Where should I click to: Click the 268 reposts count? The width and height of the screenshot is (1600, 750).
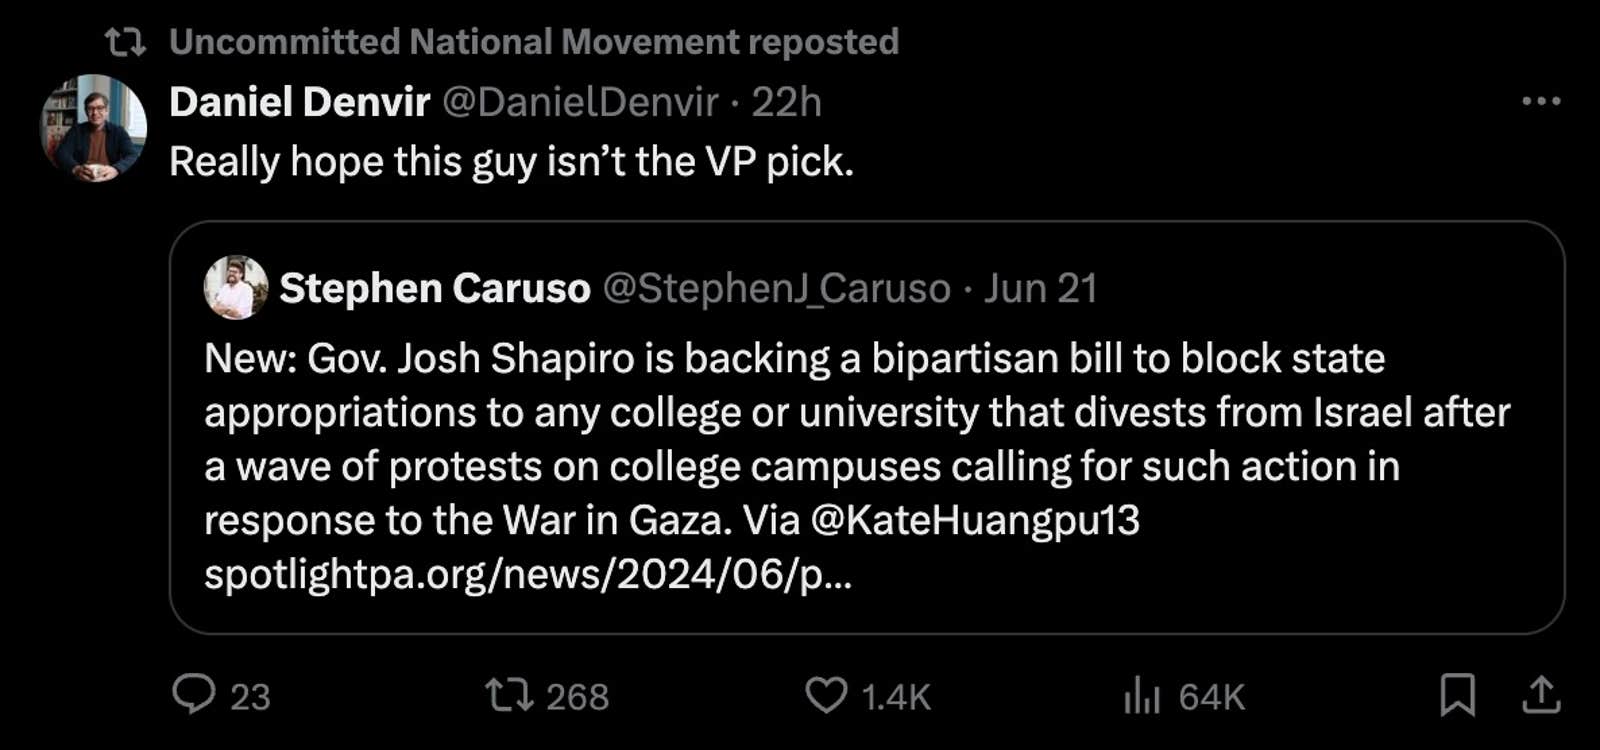point(577,697)
